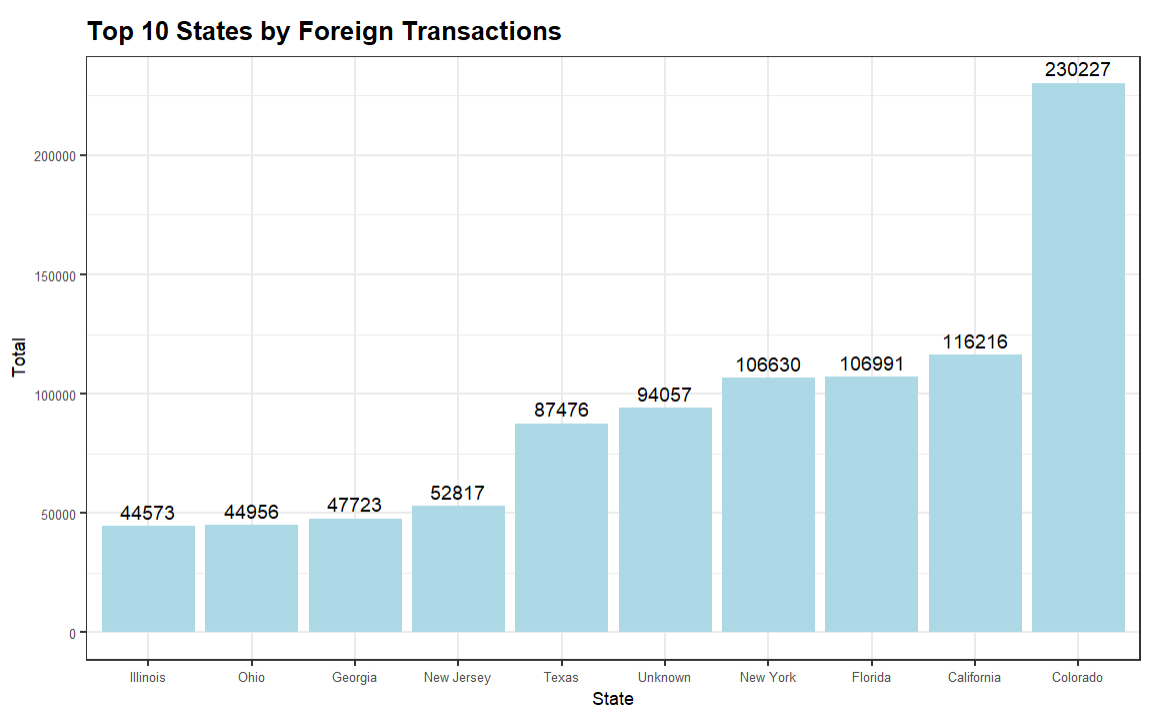
Task: Click the Illinois bar
Action: pyautogui.click(x=148, y=578)
